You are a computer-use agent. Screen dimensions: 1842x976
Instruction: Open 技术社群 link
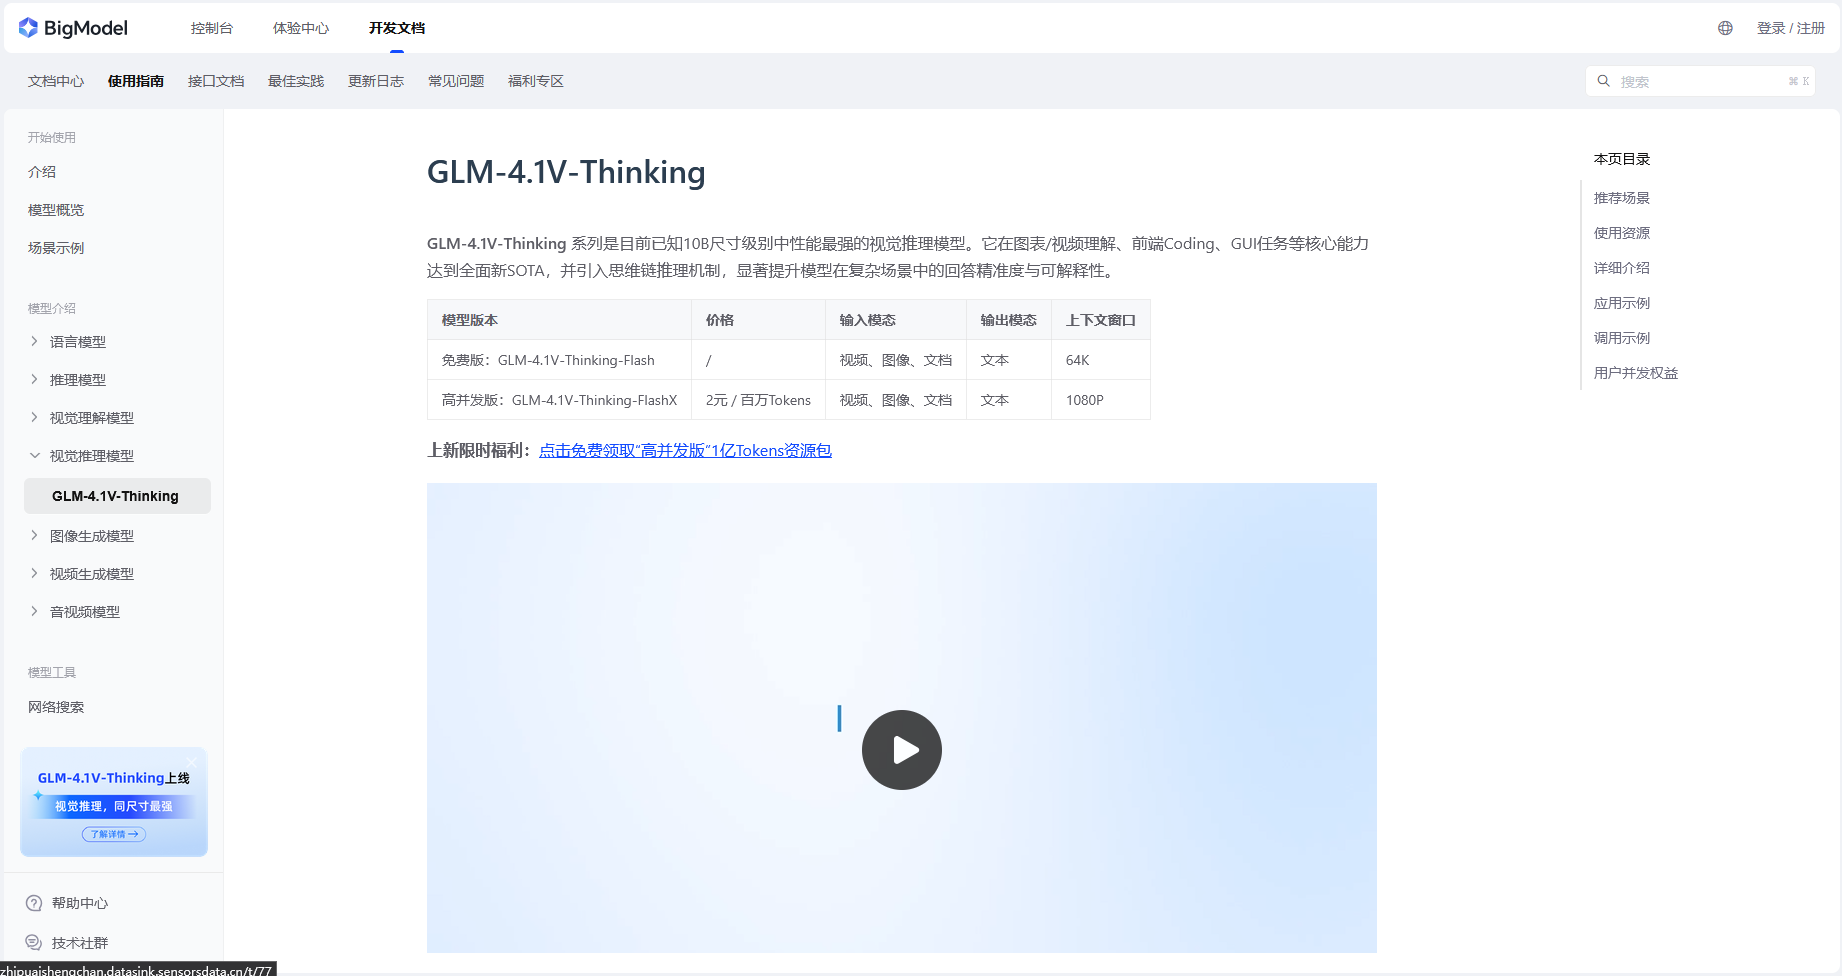click(x=80, y=943)
